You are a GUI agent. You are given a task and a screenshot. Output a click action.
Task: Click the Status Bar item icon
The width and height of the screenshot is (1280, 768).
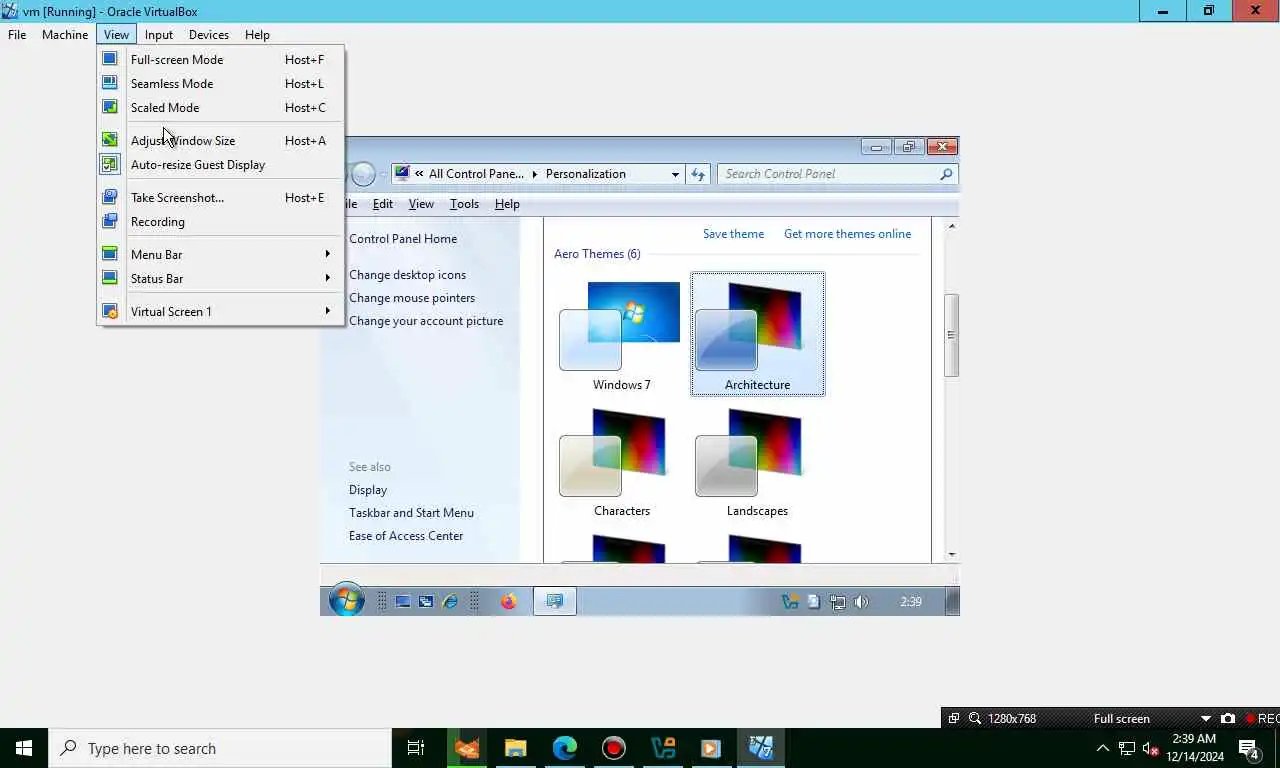coord(110,278)
